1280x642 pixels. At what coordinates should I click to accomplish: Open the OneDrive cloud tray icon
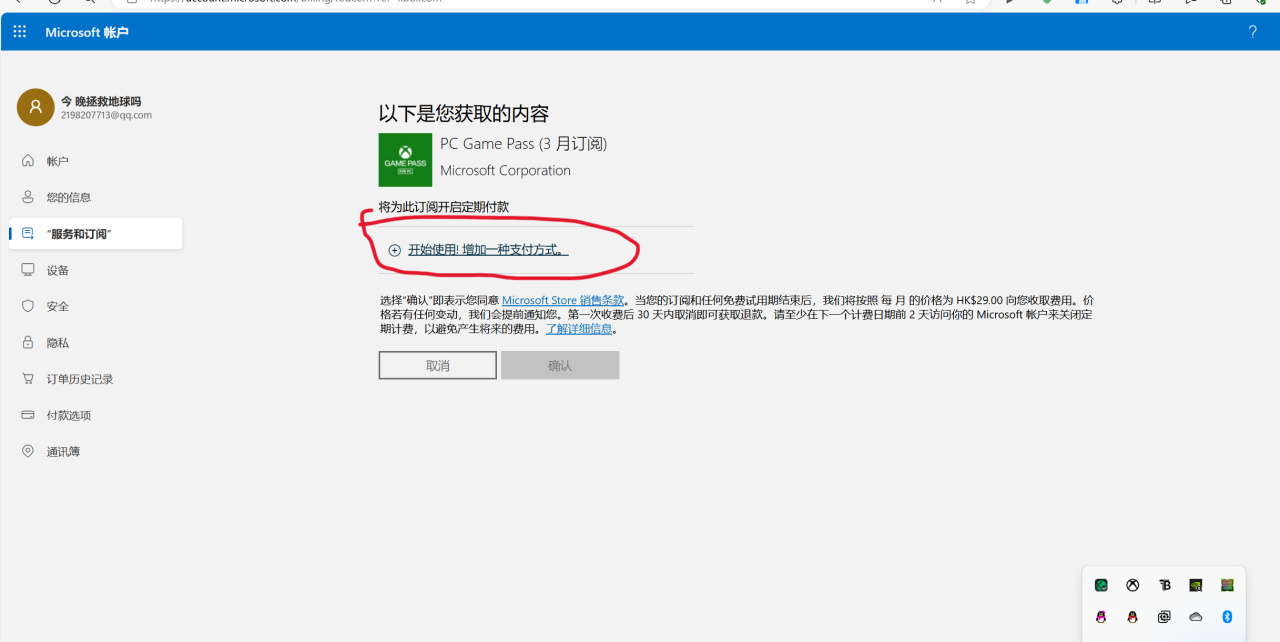[x=1195, y=617]
